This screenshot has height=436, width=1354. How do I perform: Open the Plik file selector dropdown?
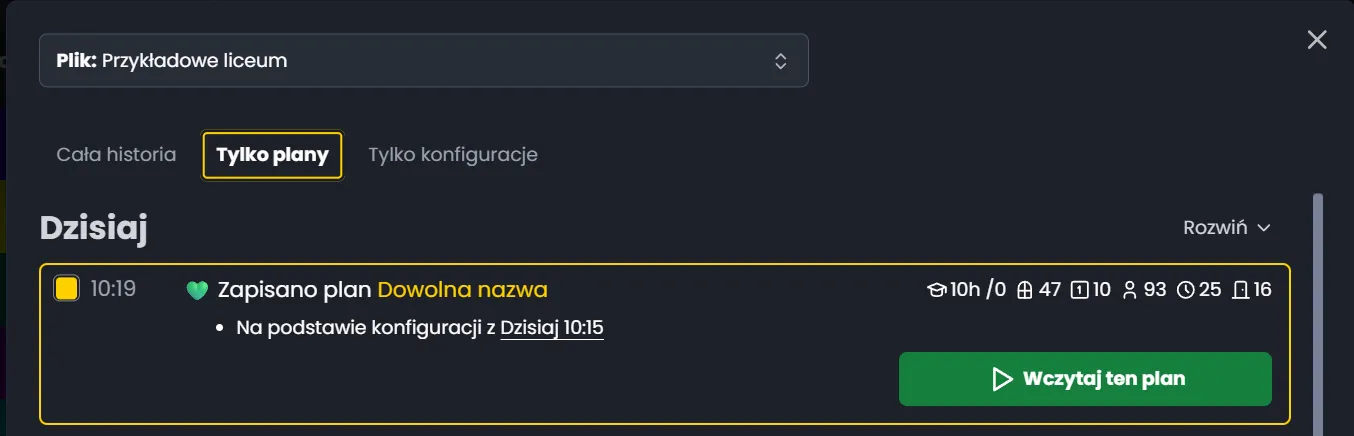pos(423,61)
